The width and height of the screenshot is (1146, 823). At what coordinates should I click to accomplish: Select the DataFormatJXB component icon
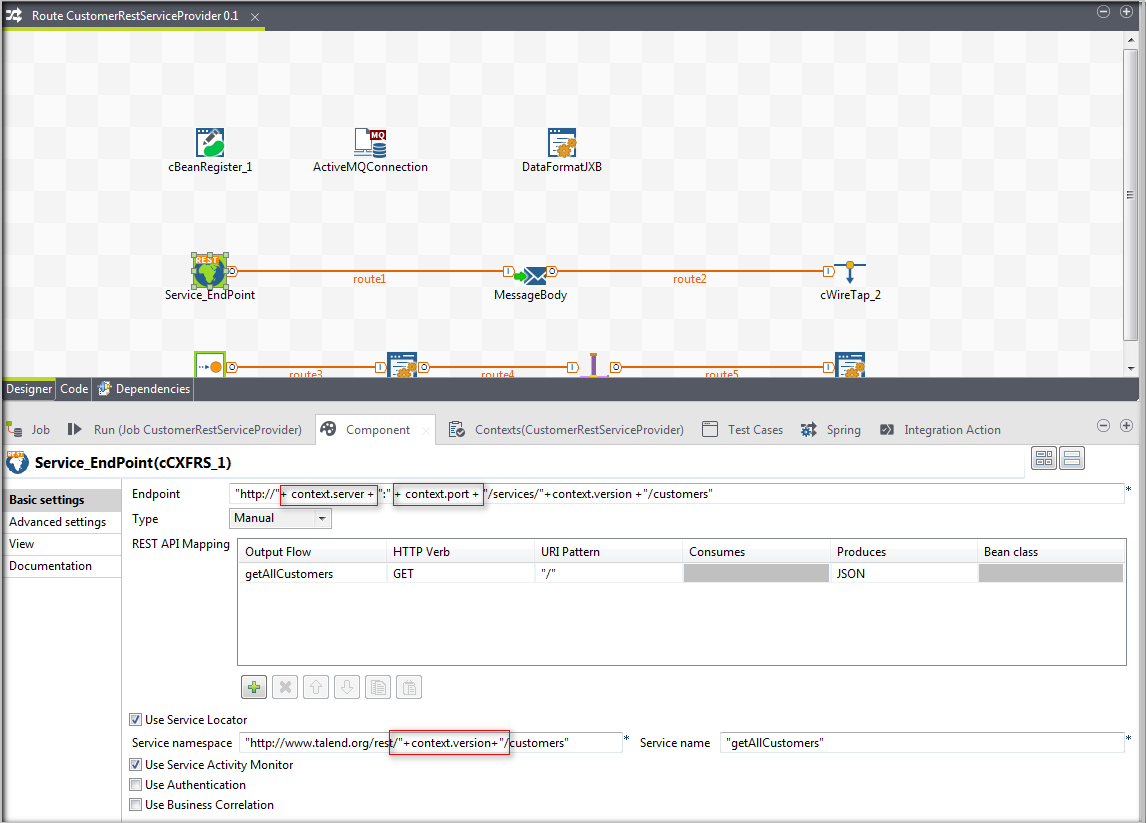pyautogui.click(x=562, y=143)
